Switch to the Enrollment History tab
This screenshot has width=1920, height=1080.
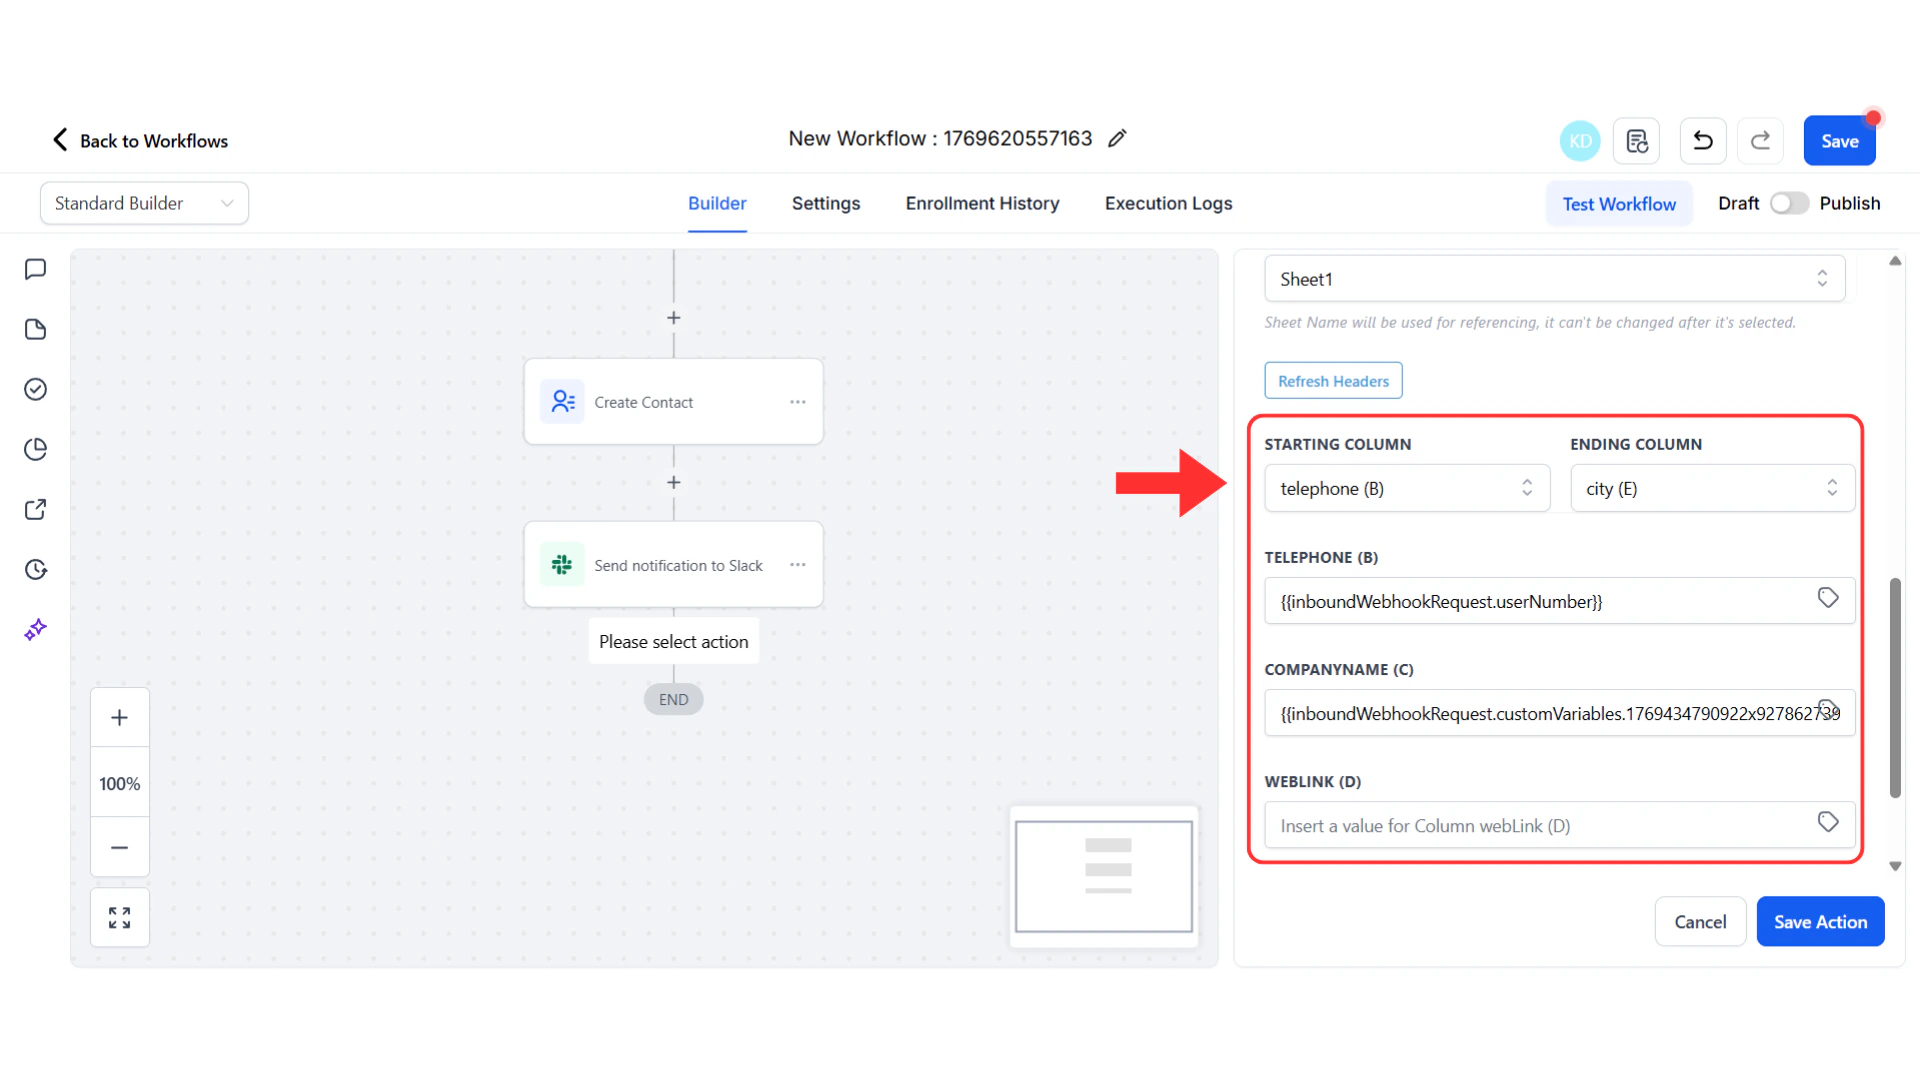coord(982,203)
